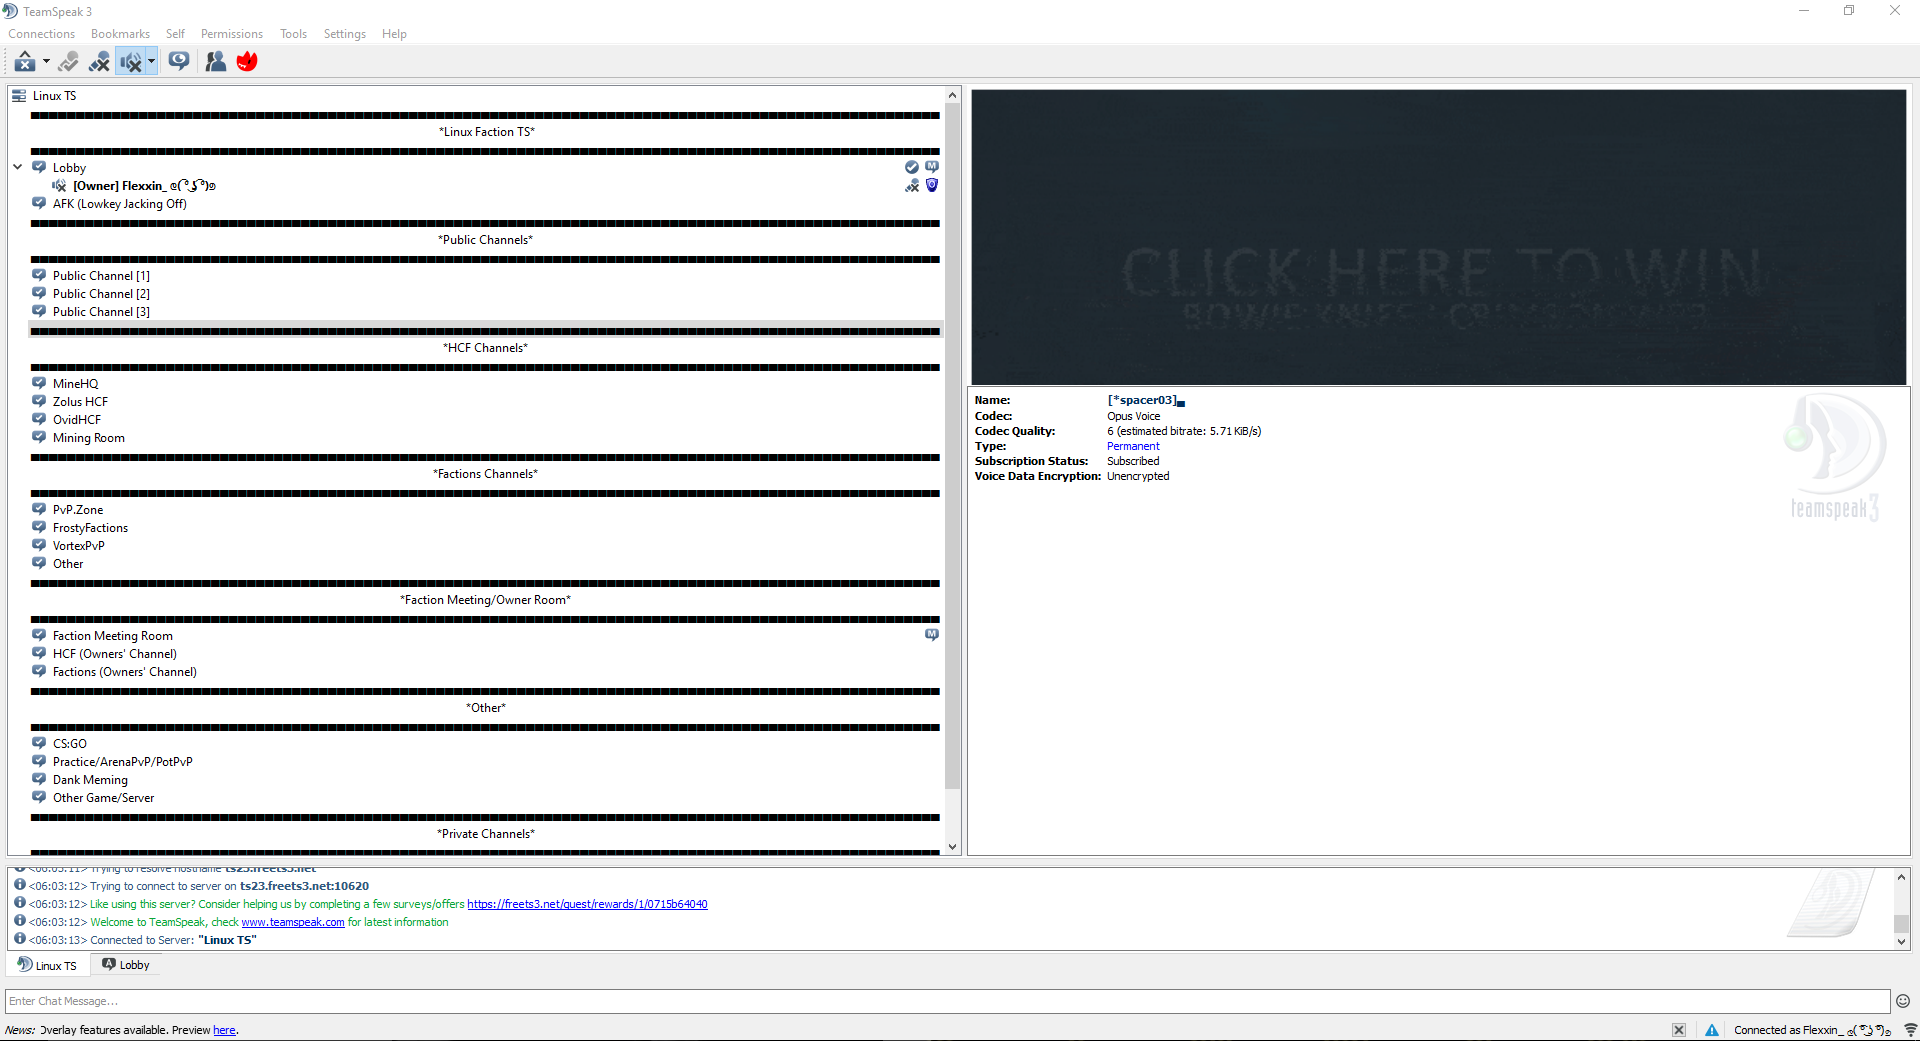This screenshot has width=1920, height=1041.
Task: Open the freets3.net quest rewards link
Action: point(587,904)
